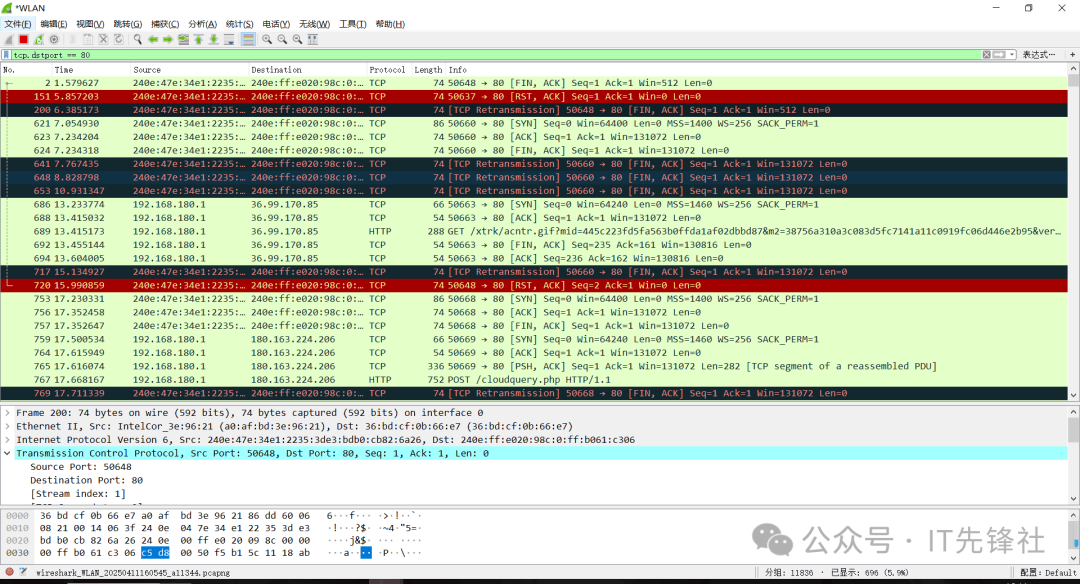
Task: Open the 分析(A) menu
Action: pyautogui.click(x=202, y=24)
